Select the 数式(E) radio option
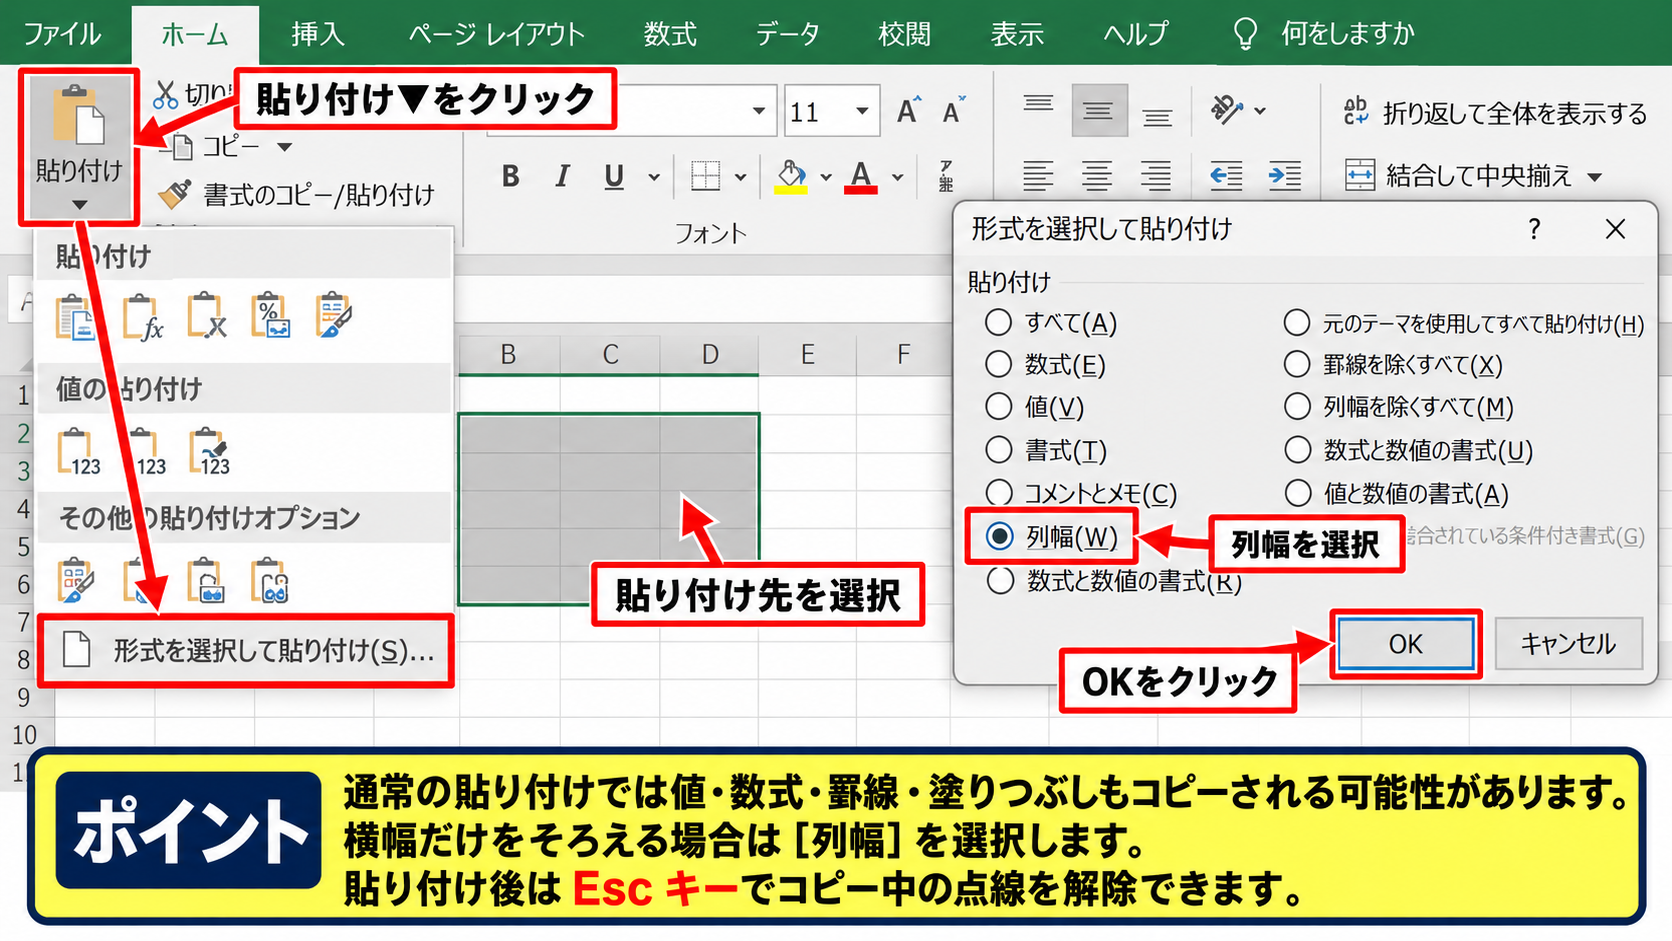 tap(998, 364)
